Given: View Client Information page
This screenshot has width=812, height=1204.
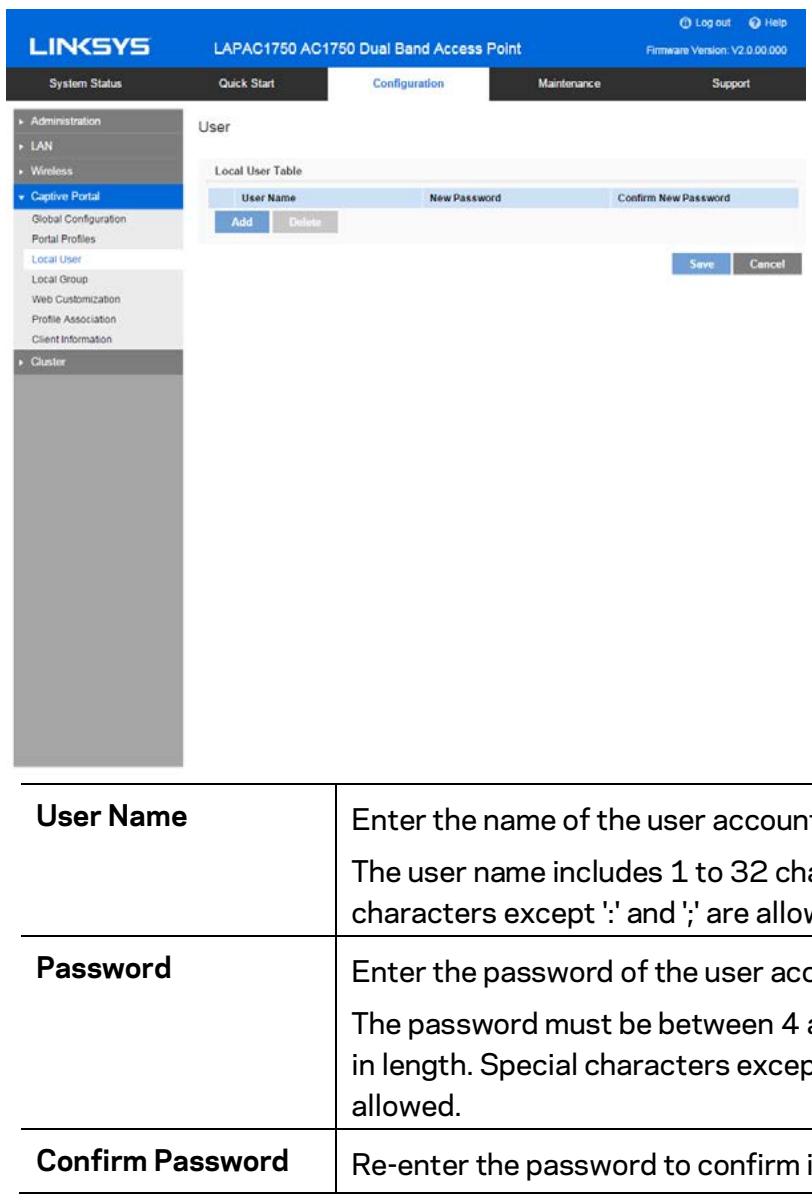Looking at the screenshot, I should 74,340.
